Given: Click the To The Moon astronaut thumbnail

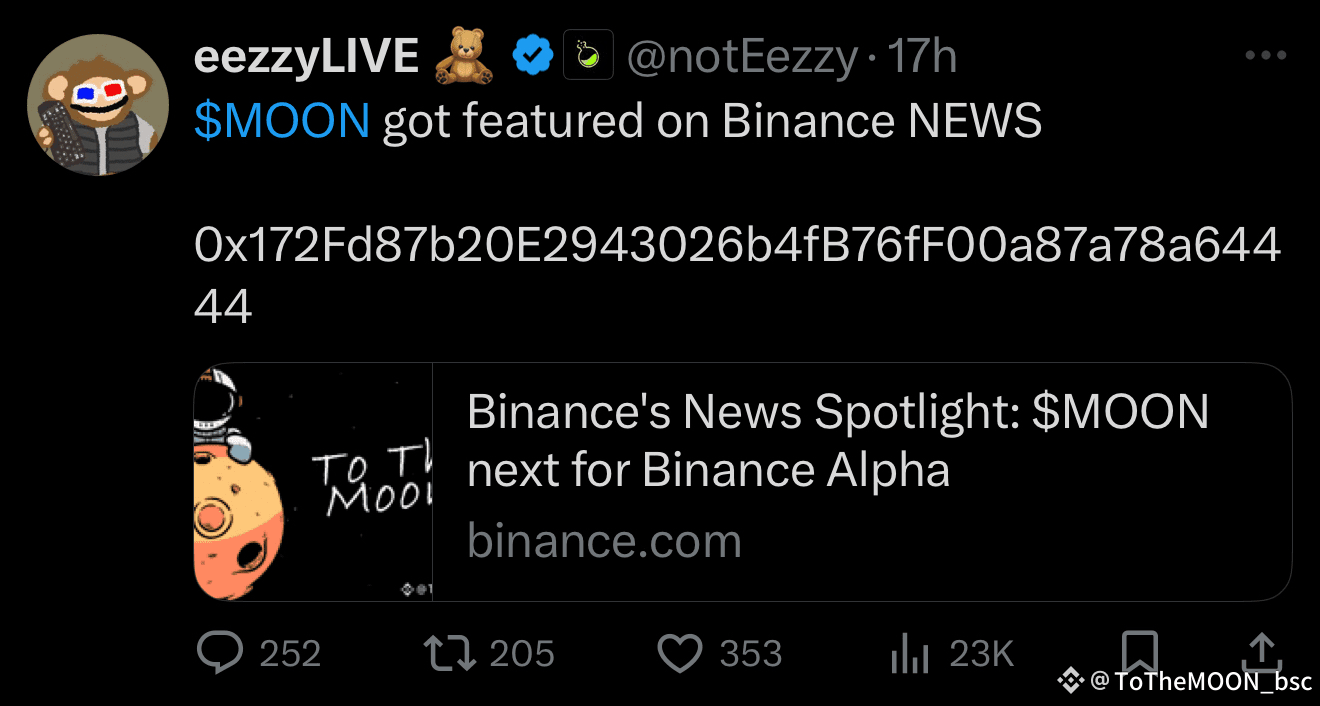Looking at the screenshot, I should point(313,482).
